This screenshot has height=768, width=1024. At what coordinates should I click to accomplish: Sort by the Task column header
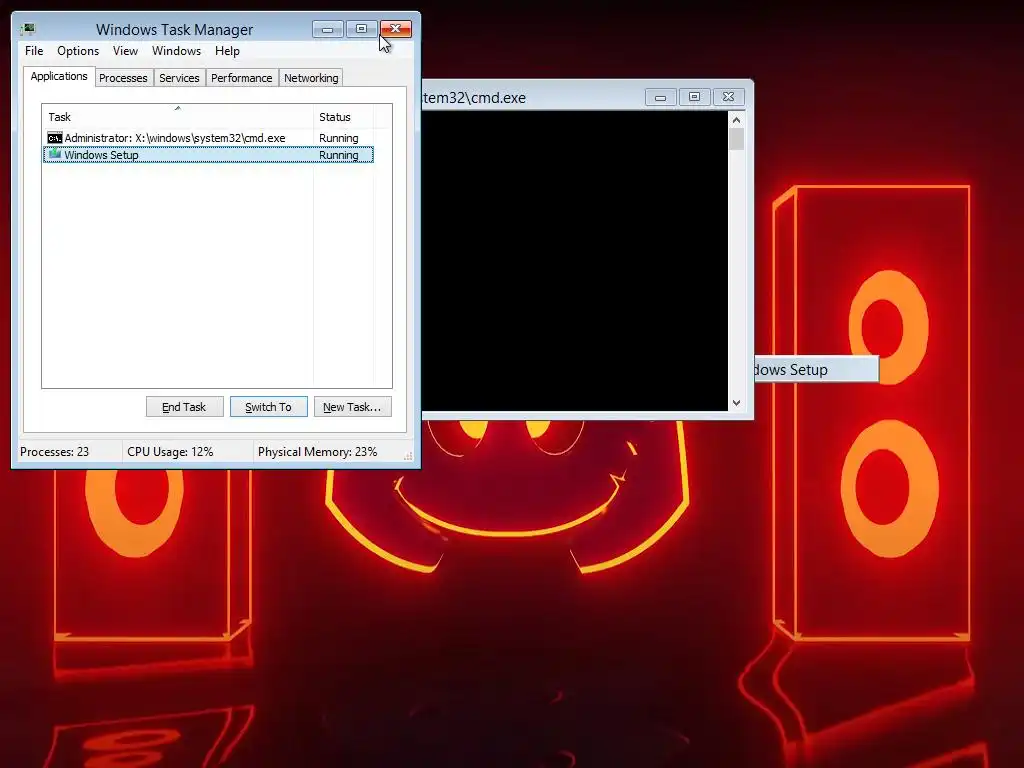177,117
